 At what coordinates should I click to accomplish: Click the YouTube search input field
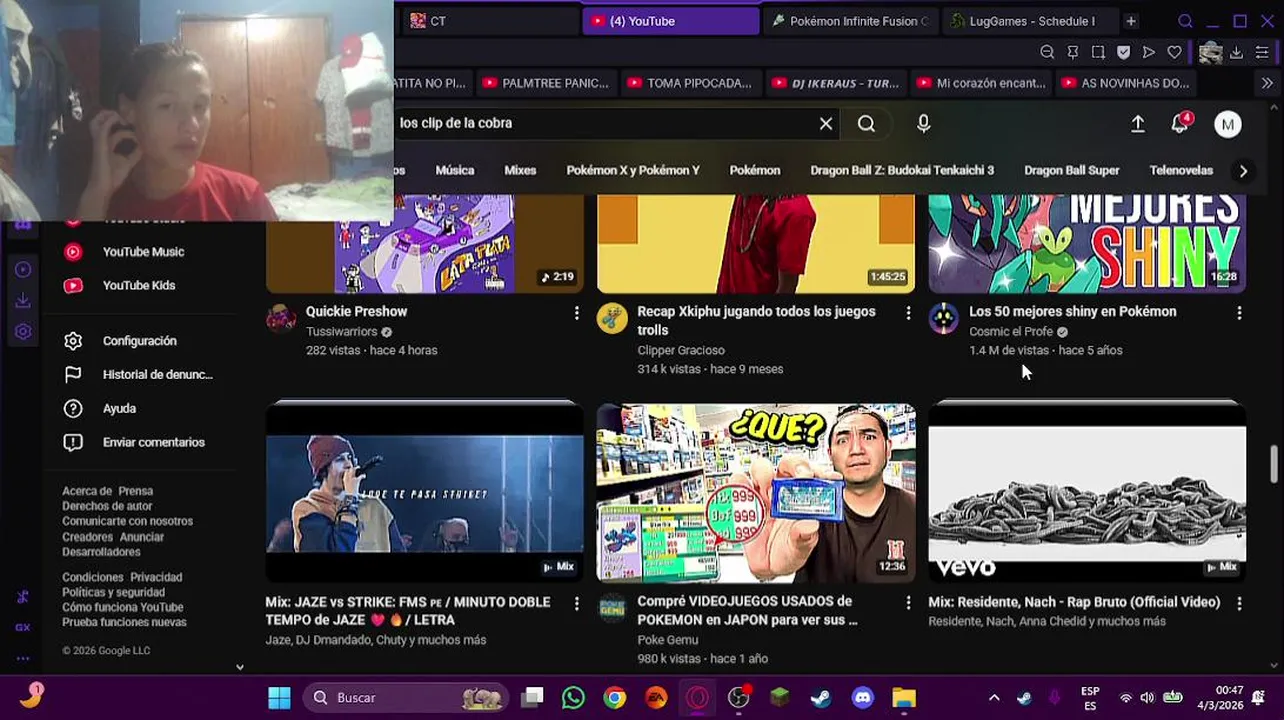(x=605, y=123)
